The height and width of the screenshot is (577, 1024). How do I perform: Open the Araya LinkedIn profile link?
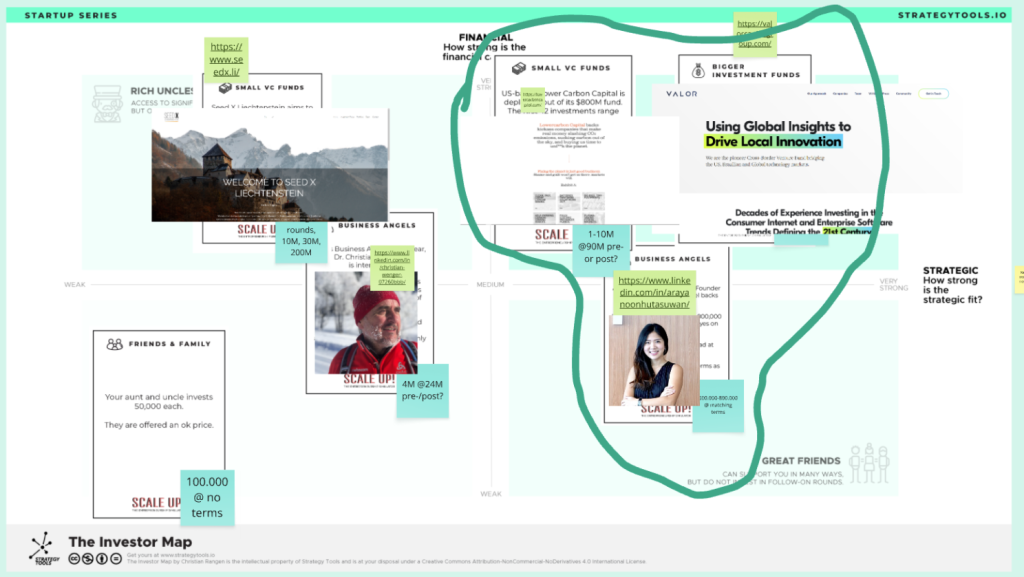(654, 290)
